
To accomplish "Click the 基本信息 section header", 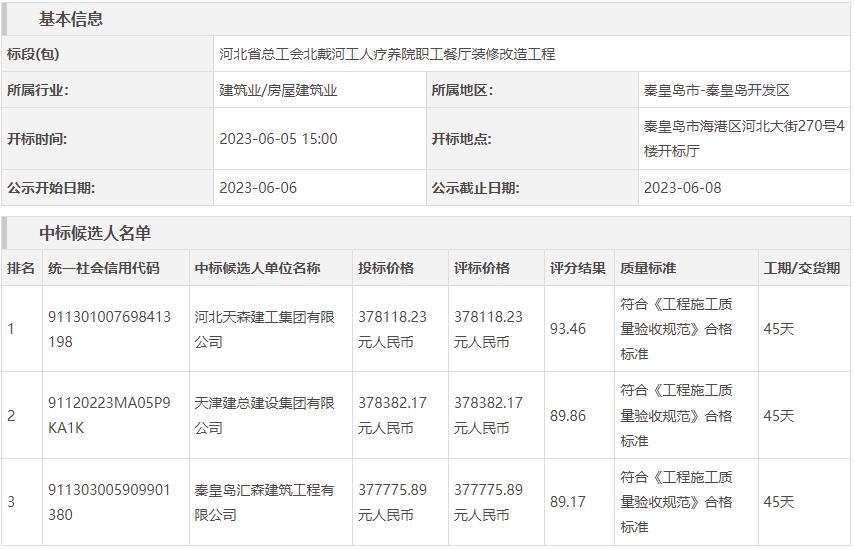I will tap(70, 19).
